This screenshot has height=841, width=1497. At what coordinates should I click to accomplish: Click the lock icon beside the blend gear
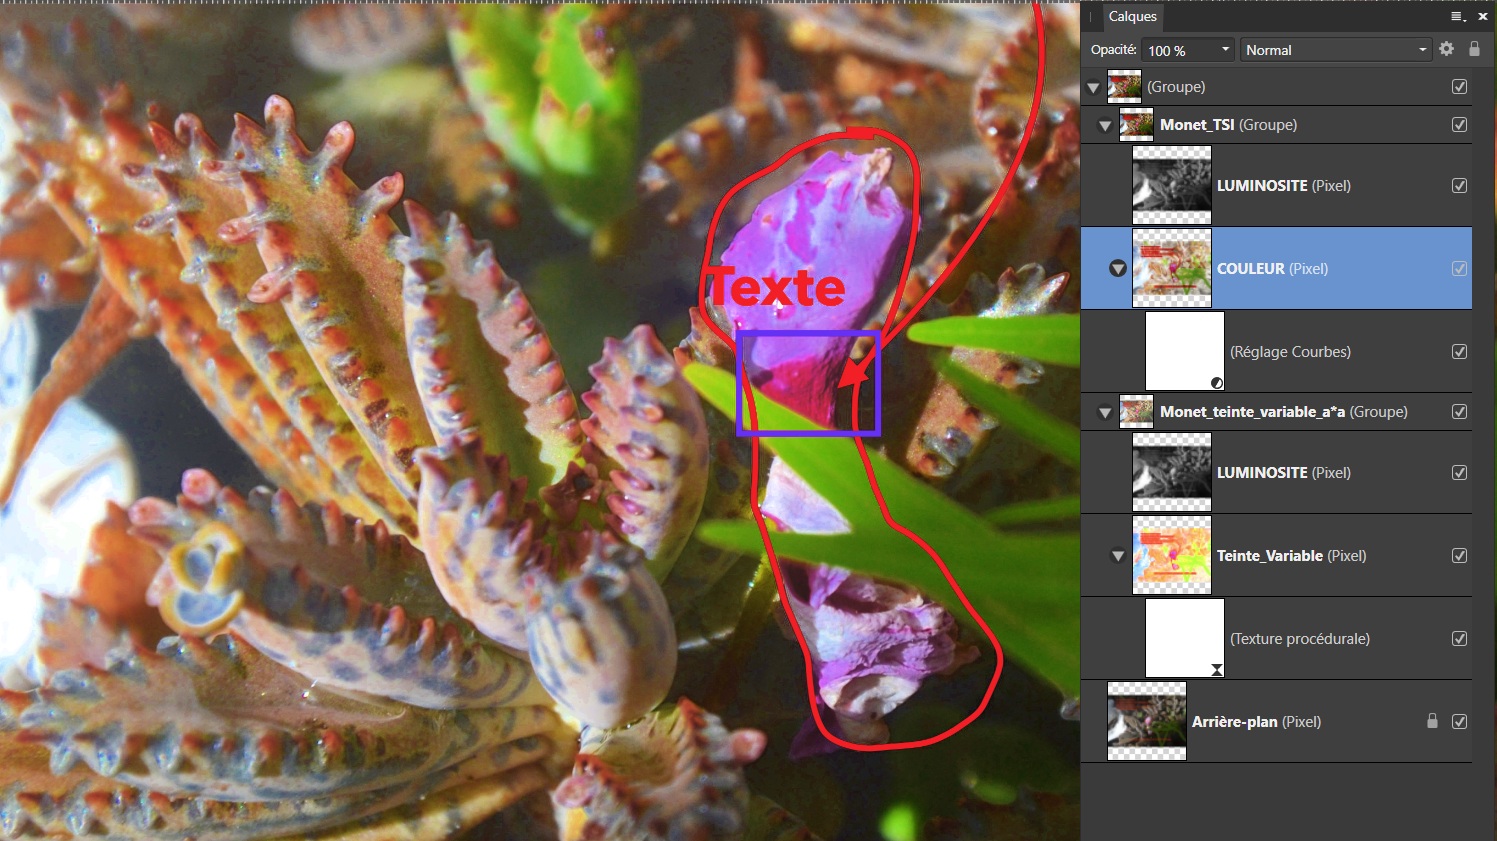pyautogui.click(x=1474, y=49)
